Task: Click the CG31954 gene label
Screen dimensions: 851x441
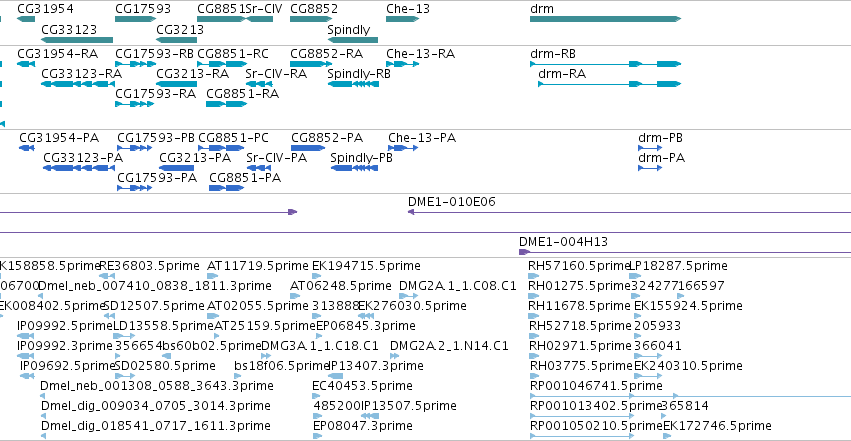Action: [x=45, y=9]
